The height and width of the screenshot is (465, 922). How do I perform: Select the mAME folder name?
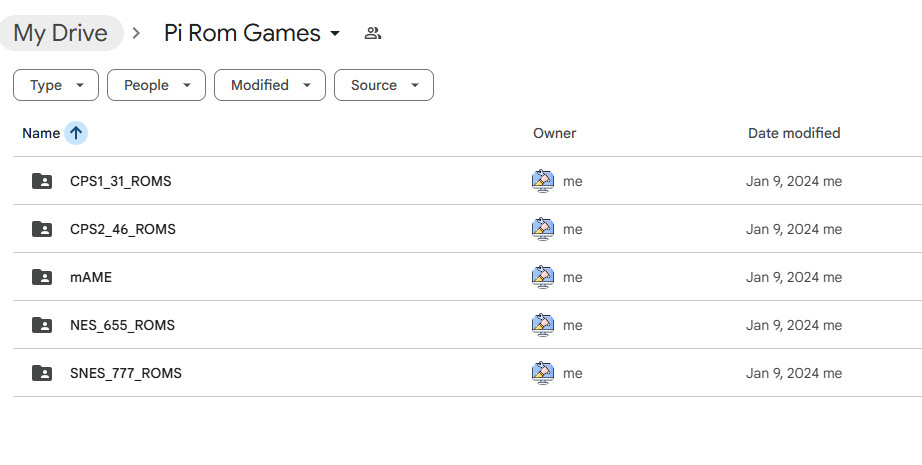click(91, 277)
